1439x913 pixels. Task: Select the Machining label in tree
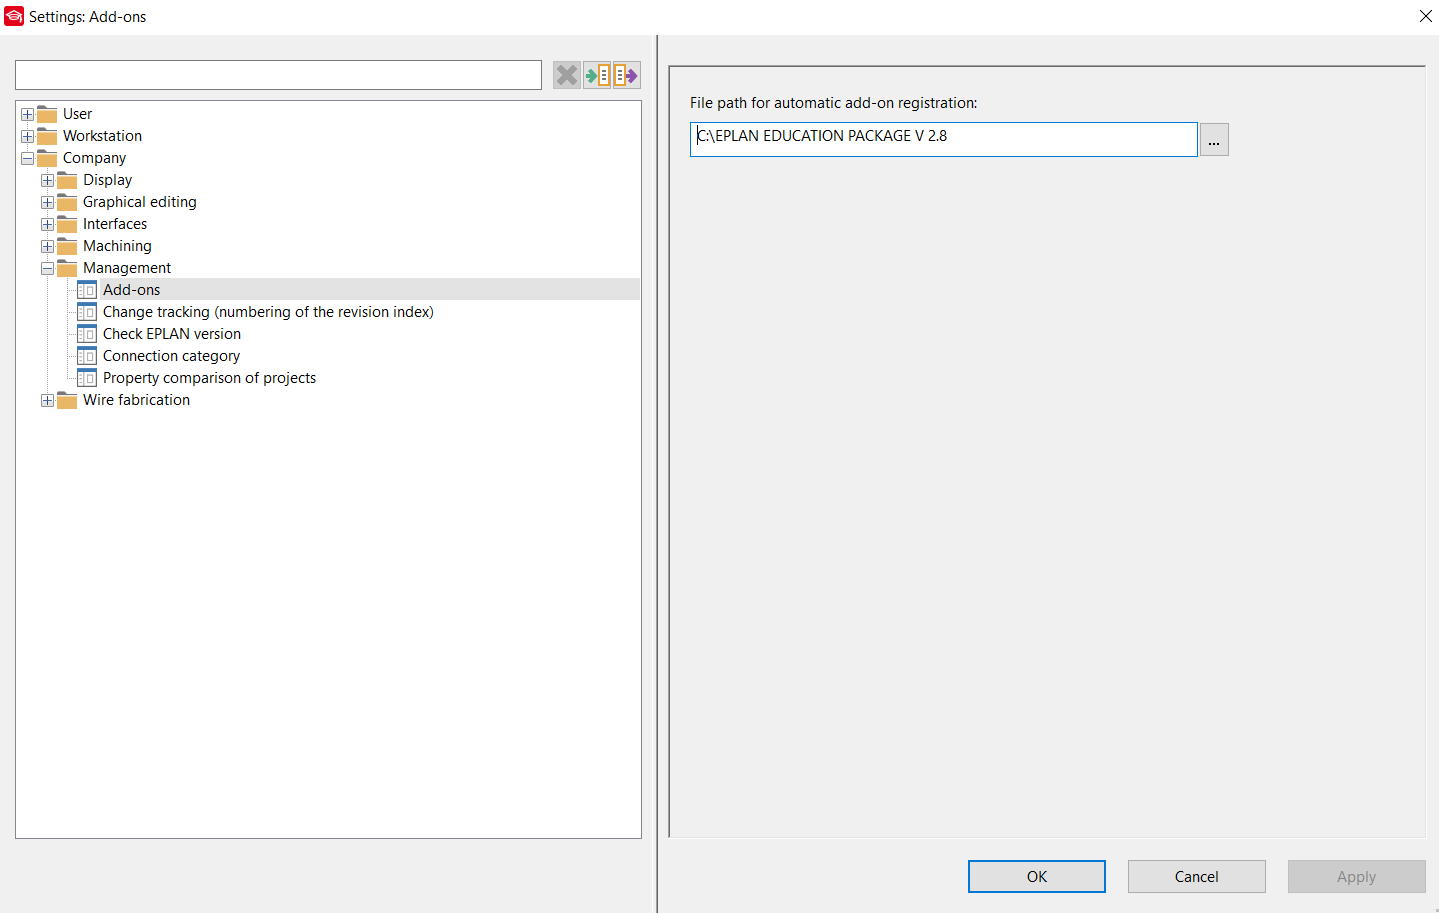coord(117,246)
